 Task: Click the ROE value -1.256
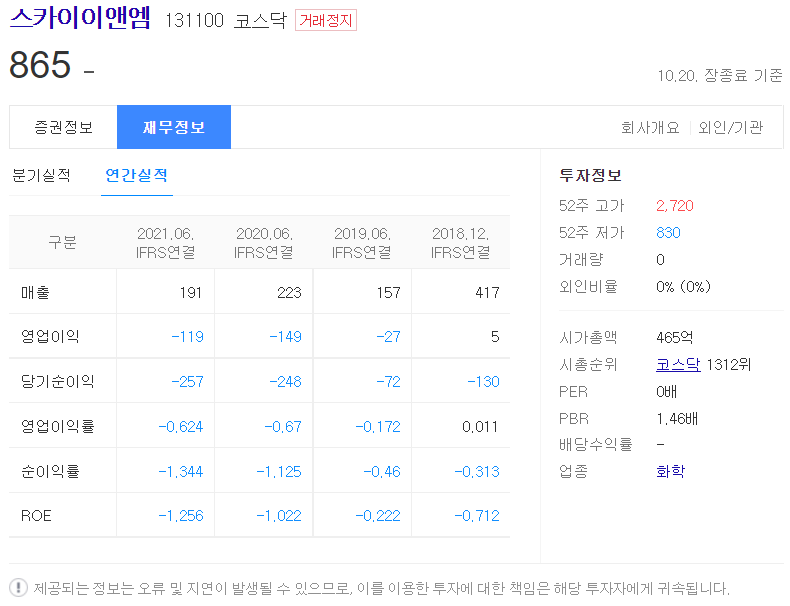[x=181, y=516]
